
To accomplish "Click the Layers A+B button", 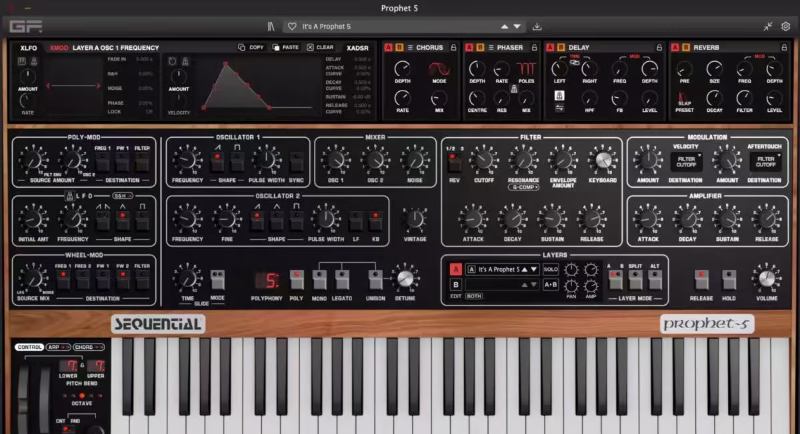I will [x=551, y=285].
